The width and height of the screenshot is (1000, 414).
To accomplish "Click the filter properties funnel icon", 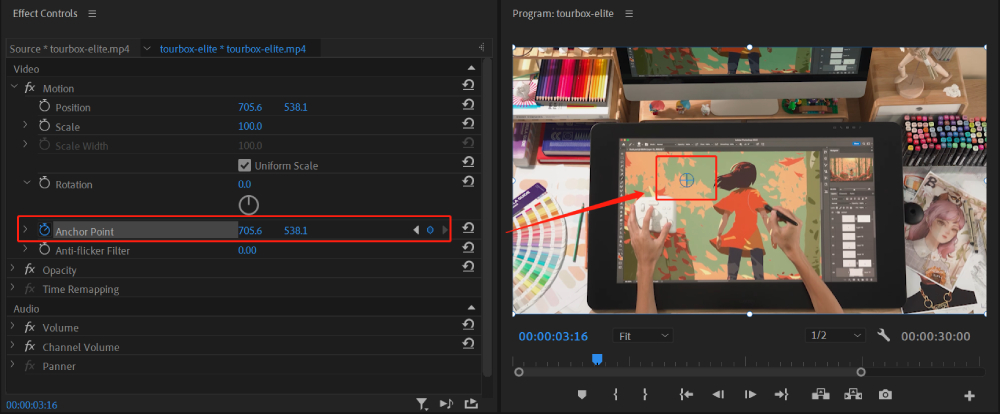I will (x=422, y=404).
